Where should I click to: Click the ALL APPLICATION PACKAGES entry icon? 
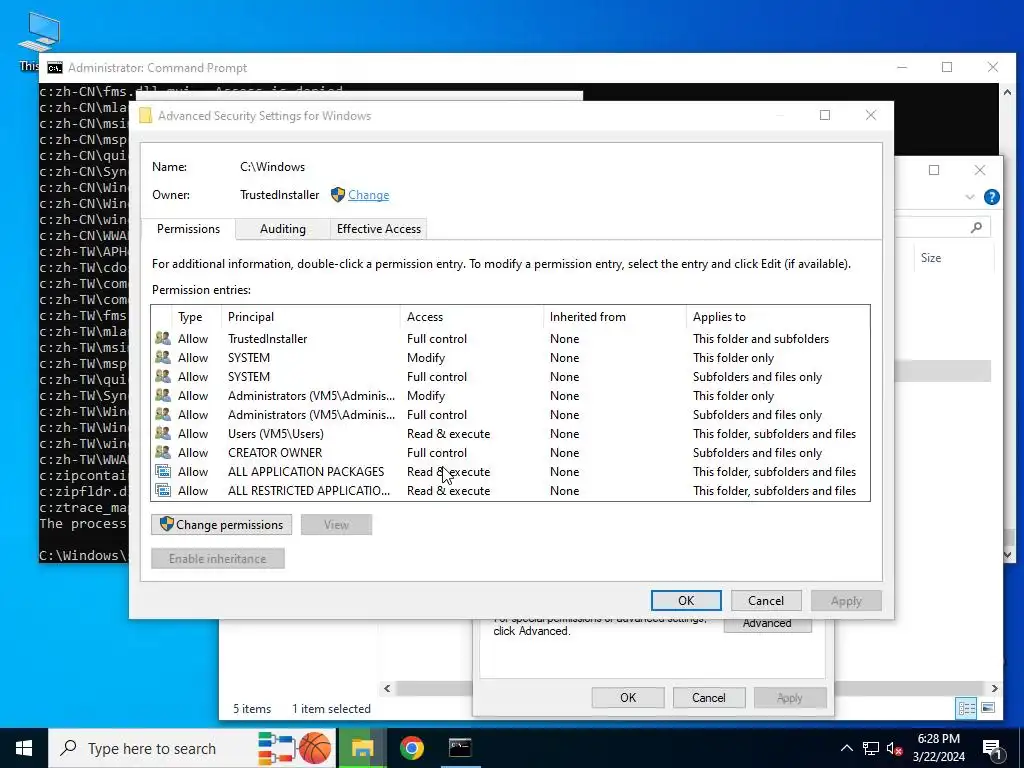click(x=163, y=471)
